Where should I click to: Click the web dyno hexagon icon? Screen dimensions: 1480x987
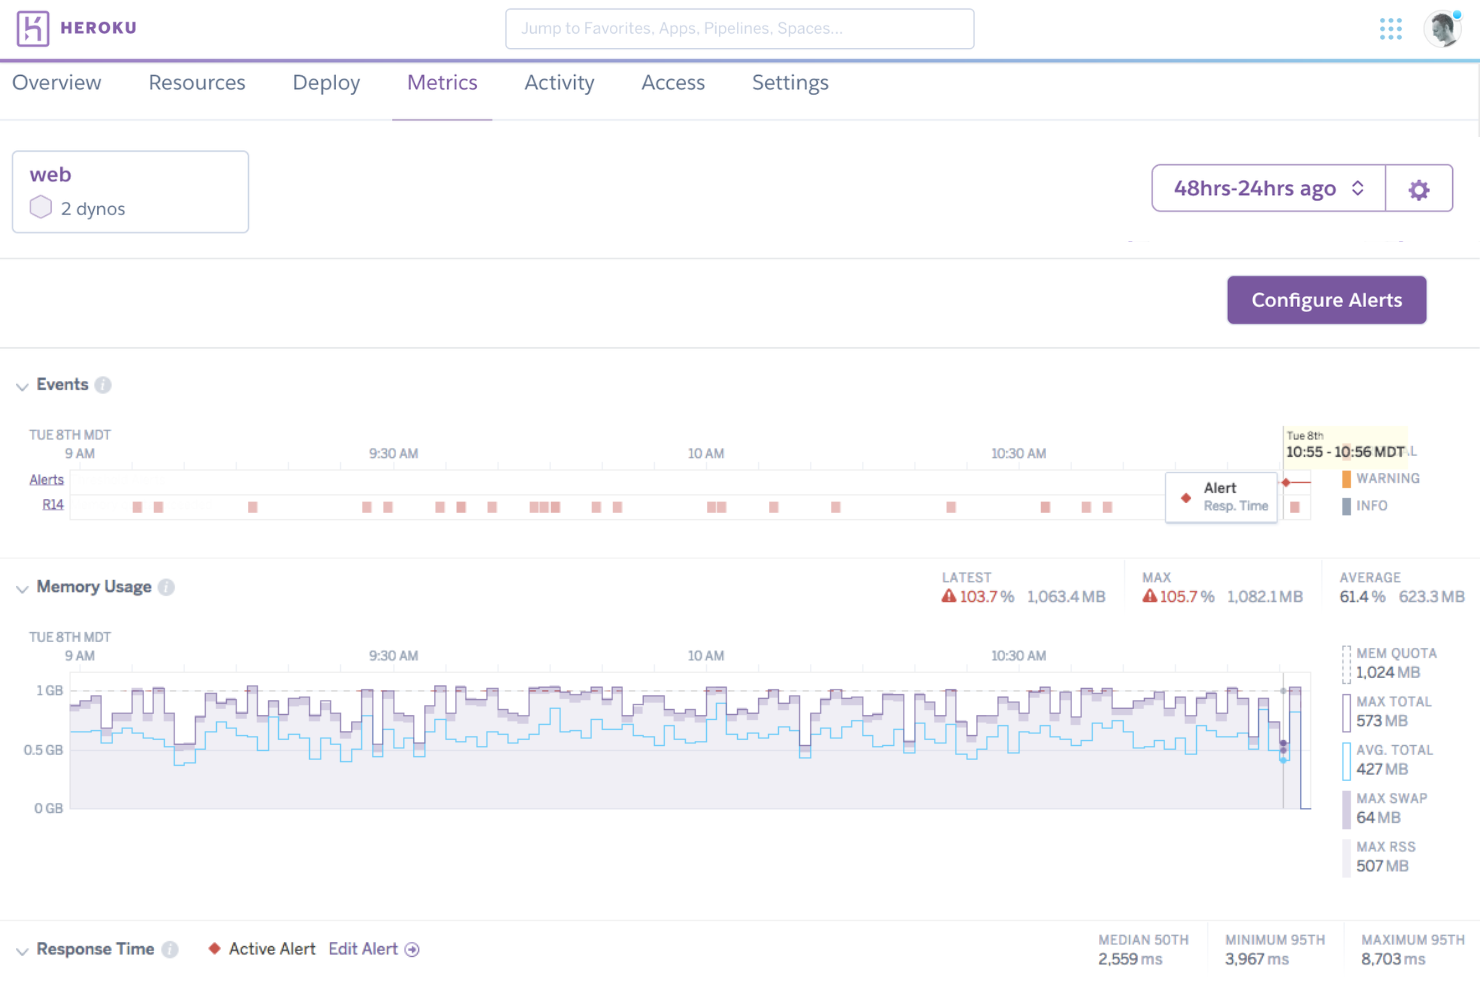click(x=40, y=207)
